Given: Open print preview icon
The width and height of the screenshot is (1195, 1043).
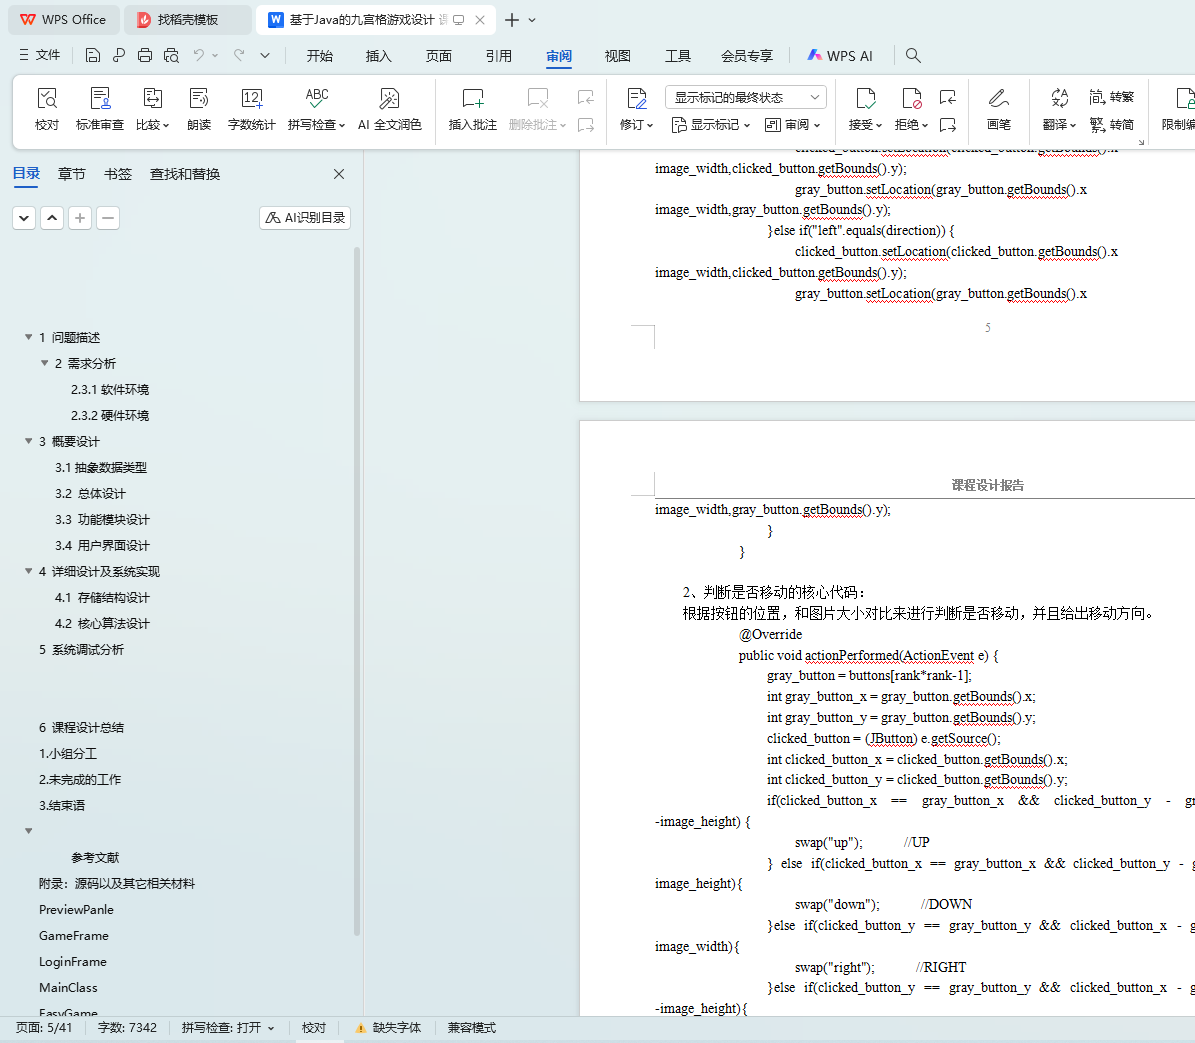Looking at the screenshot, I should 171,55.
